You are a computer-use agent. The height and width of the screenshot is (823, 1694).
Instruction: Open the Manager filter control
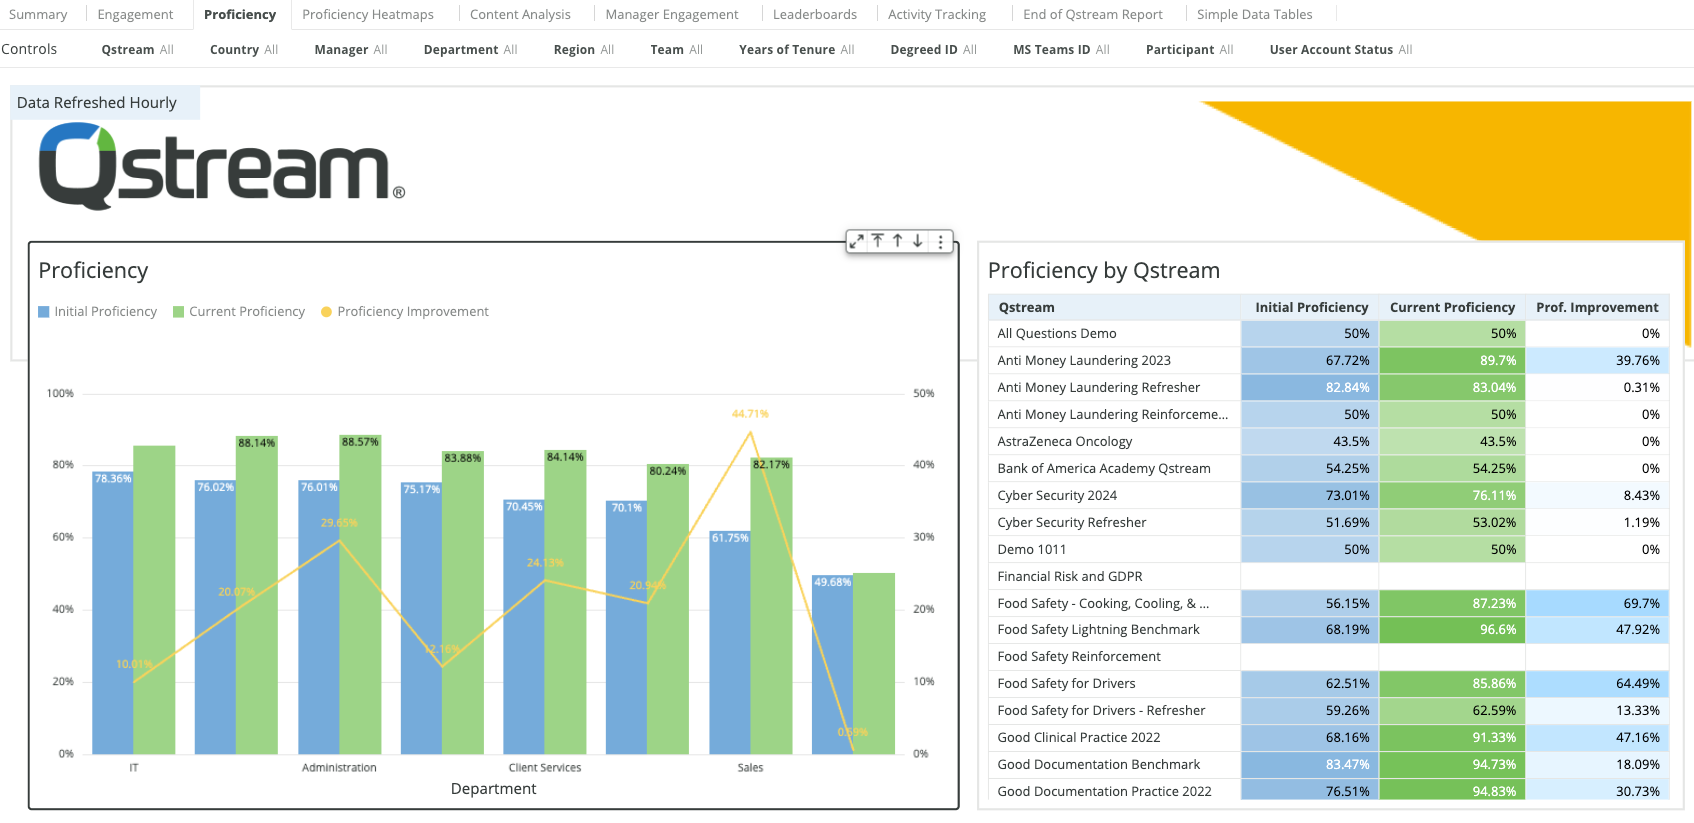coord(351,50)
